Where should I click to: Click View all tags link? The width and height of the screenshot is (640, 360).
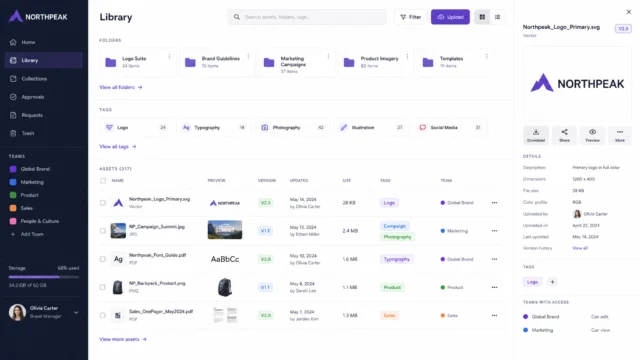[118, 147]
